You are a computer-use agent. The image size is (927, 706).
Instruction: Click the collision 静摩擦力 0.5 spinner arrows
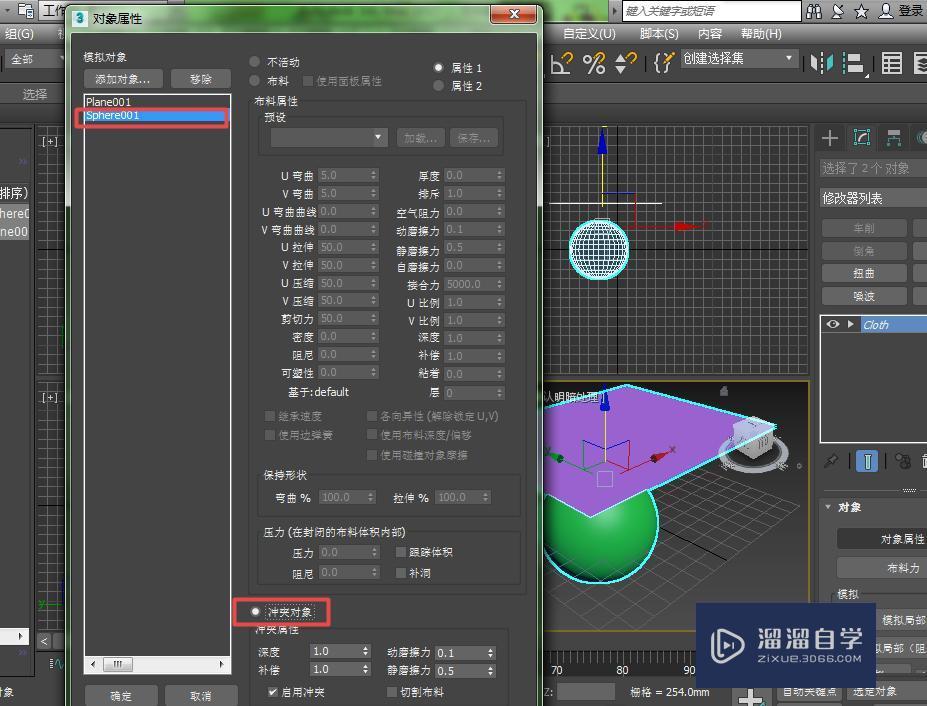490,671
